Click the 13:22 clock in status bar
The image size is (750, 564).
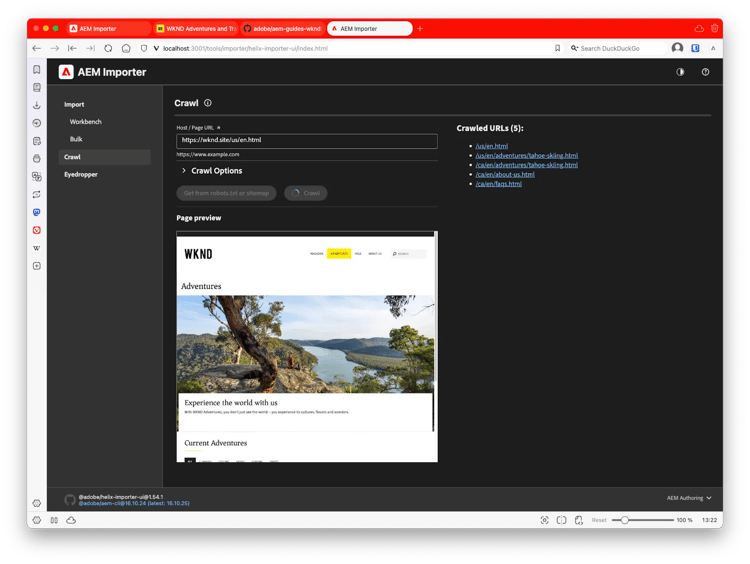click(709, 520)
